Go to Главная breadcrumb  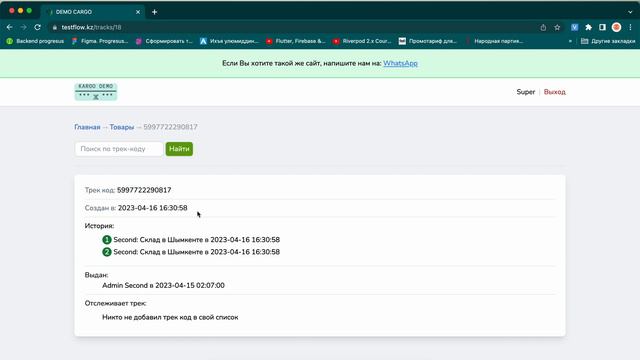(x=87, y=127)
